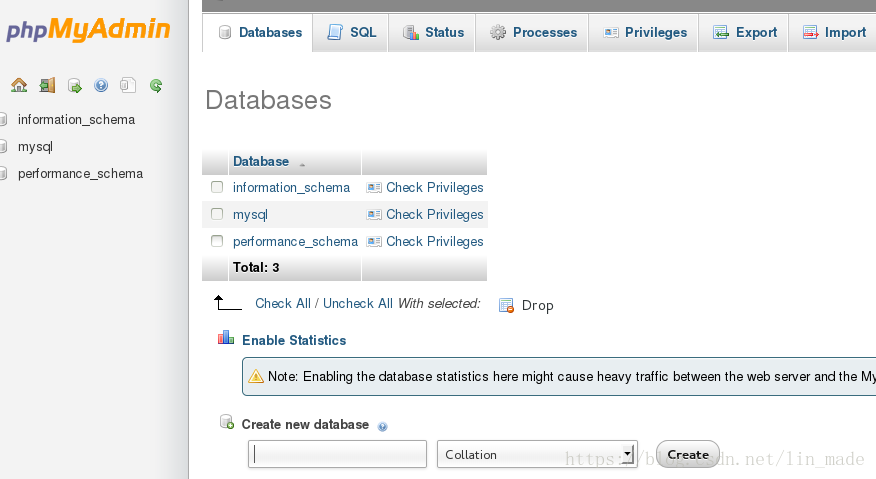Click the Create new database icon
The image size is (876, 479).
coord(227,422)
